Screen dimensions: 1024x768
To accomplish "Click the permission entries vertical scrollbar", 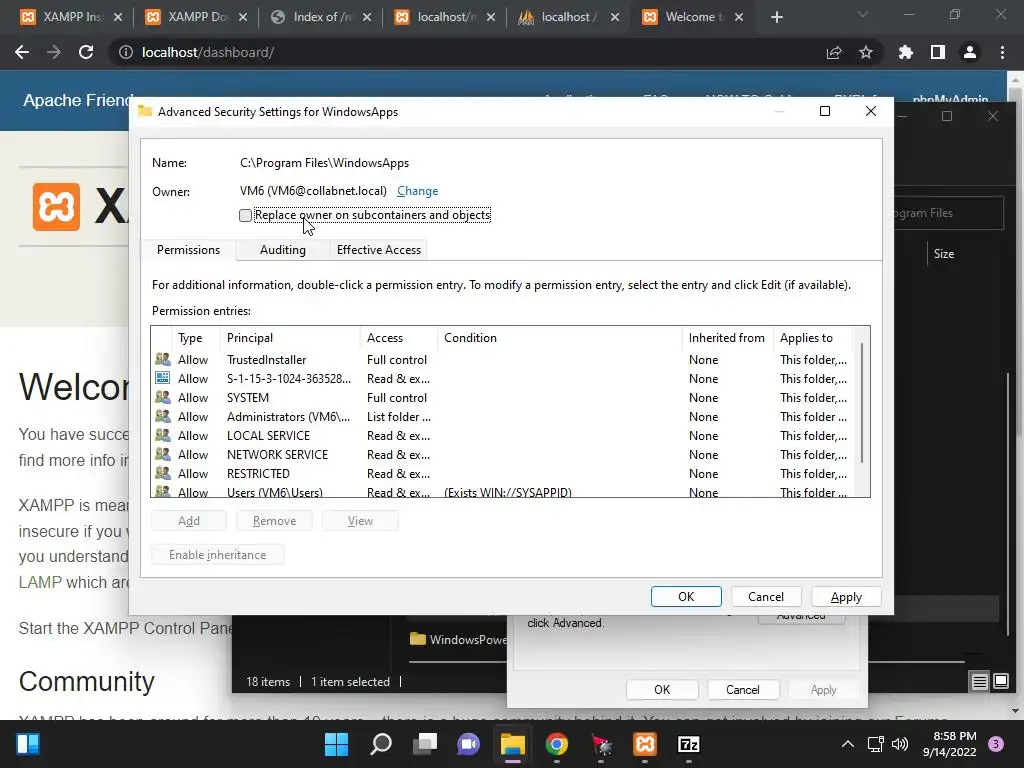I will point(862,402).
